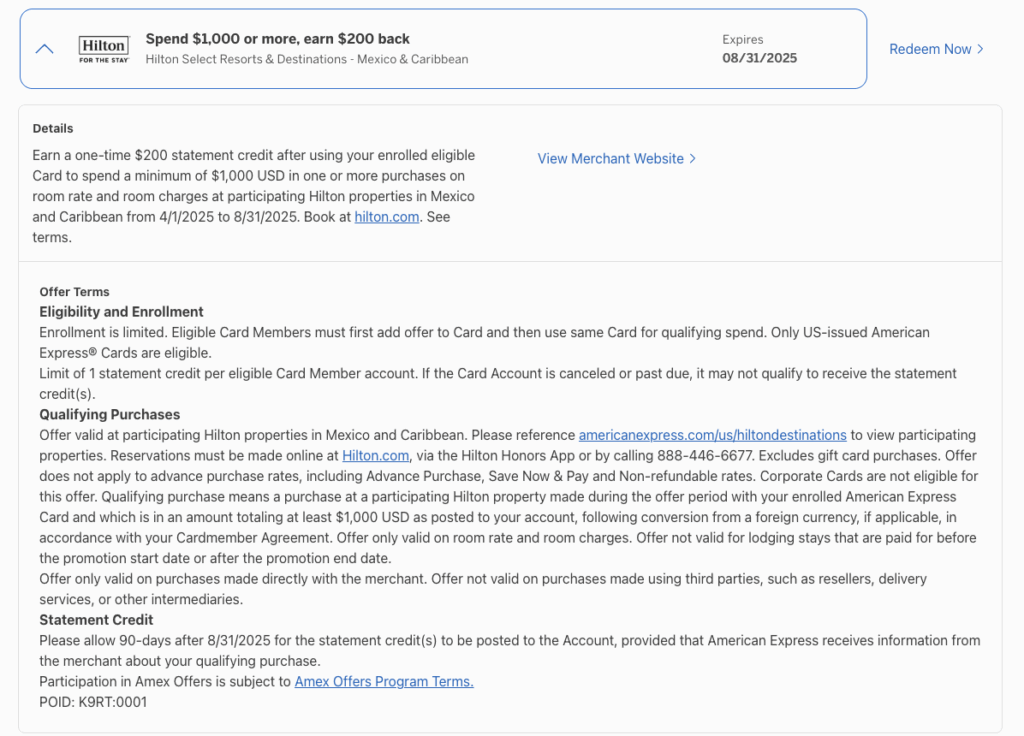Viewport: 1024px width, 736px height.
Task: Click the 'POID: K9RT:0001' text
Action: tap(93, 702)
